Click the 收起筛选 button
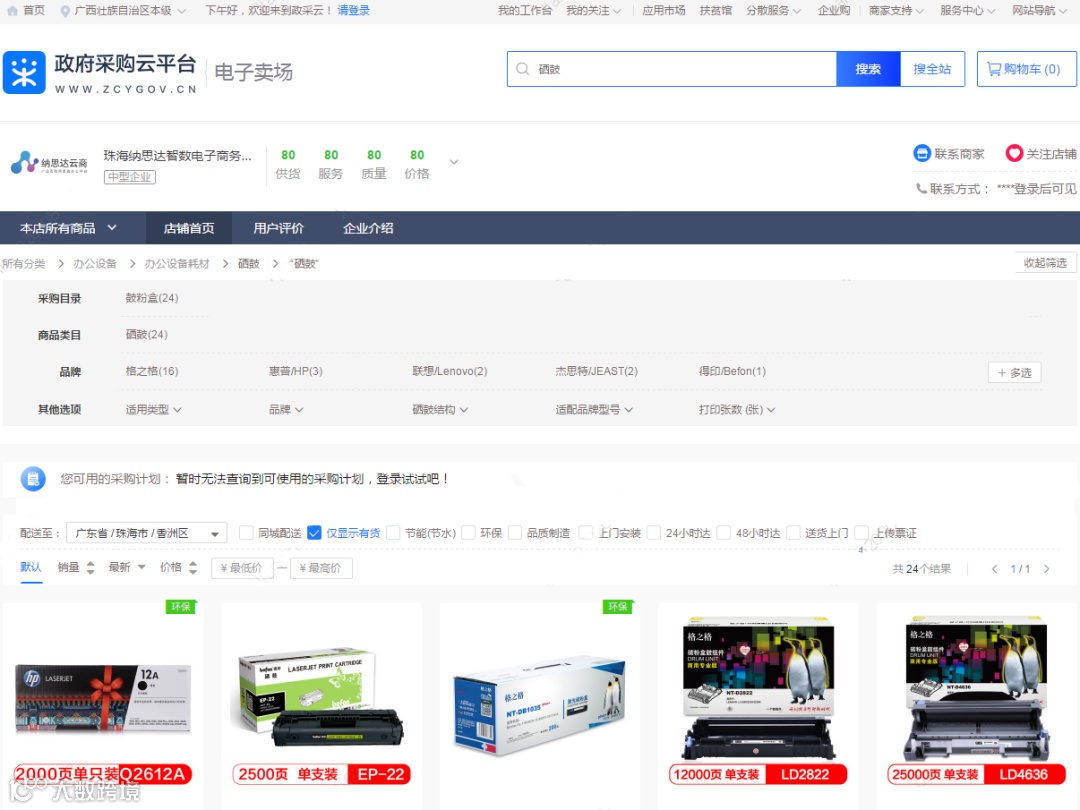The image size is (1080, 810). (x=1045, y=263)
